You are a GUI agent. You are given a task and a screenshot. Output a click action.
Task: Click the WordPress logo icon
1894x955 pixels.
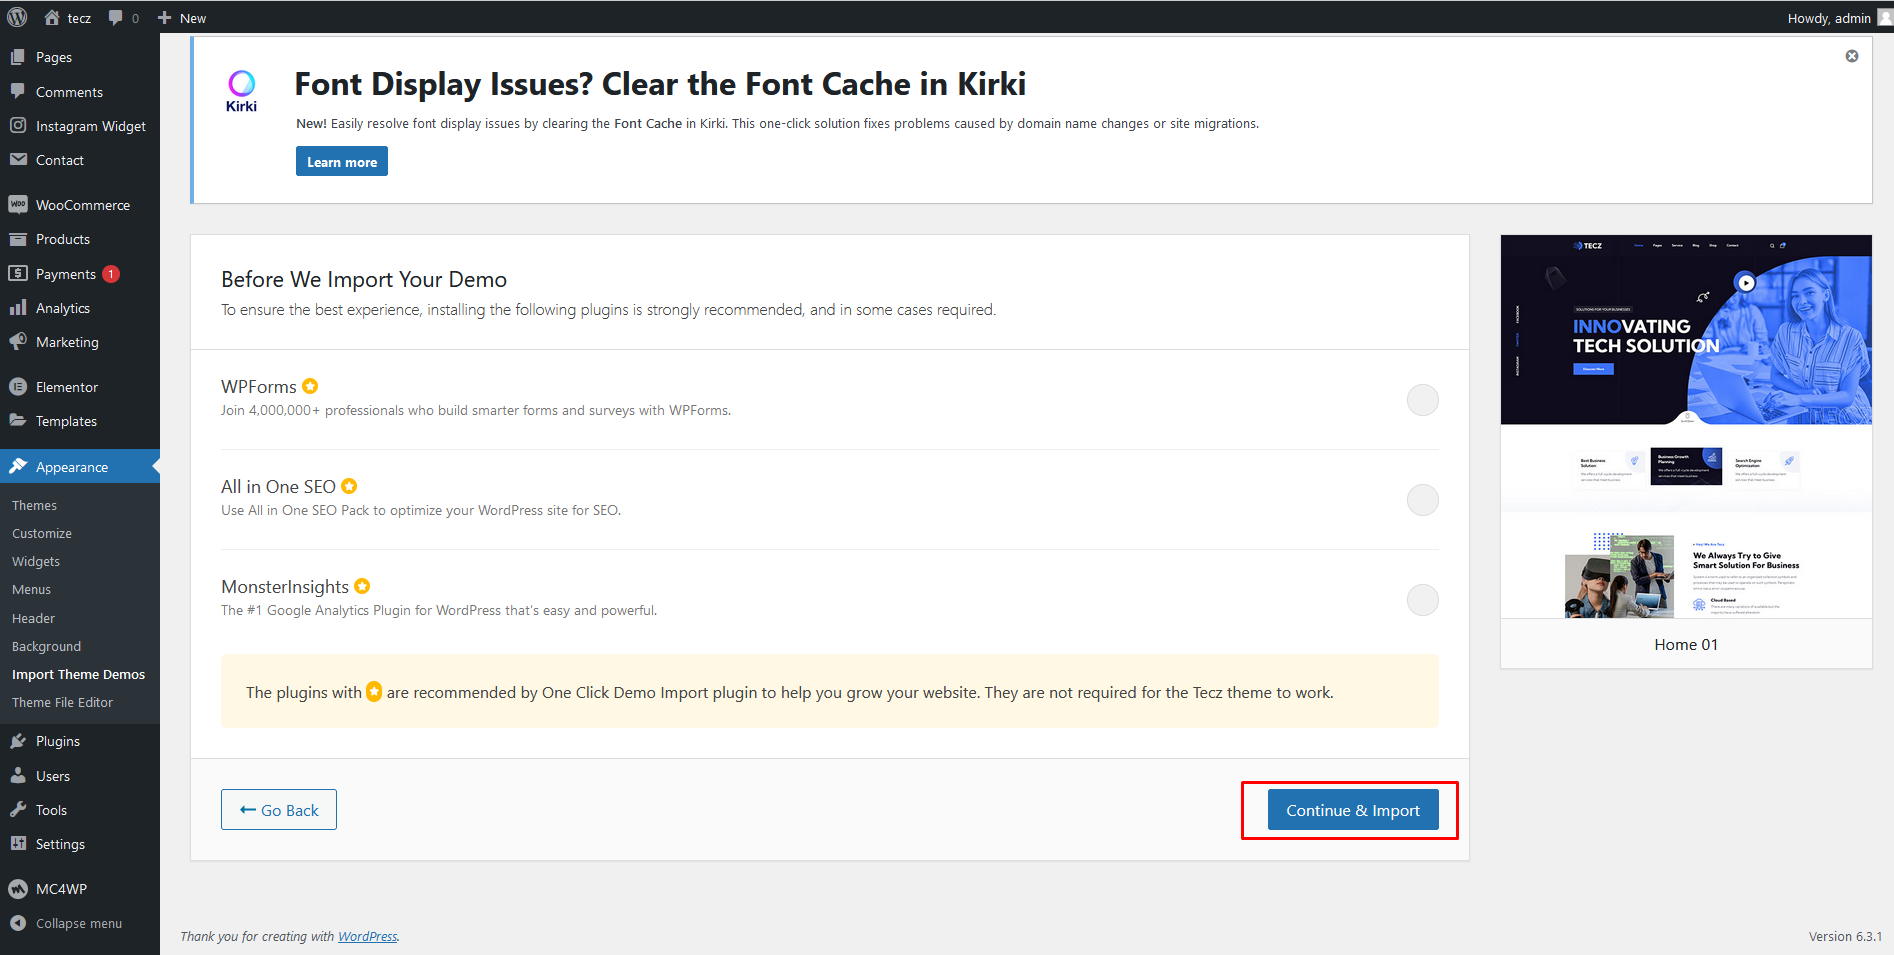click(17, 17)
